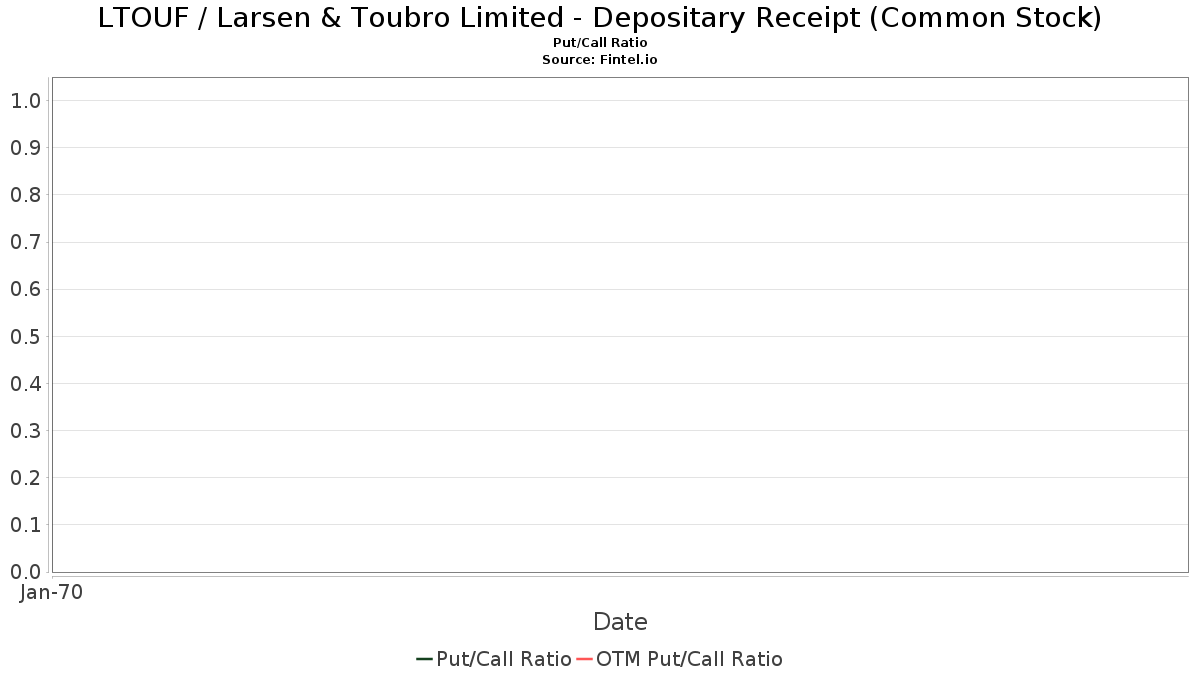This screenshot has height=675, width=1200.
Task: Select the chart title LTOUF Larsen & Toubro
Action: (600, 18)
